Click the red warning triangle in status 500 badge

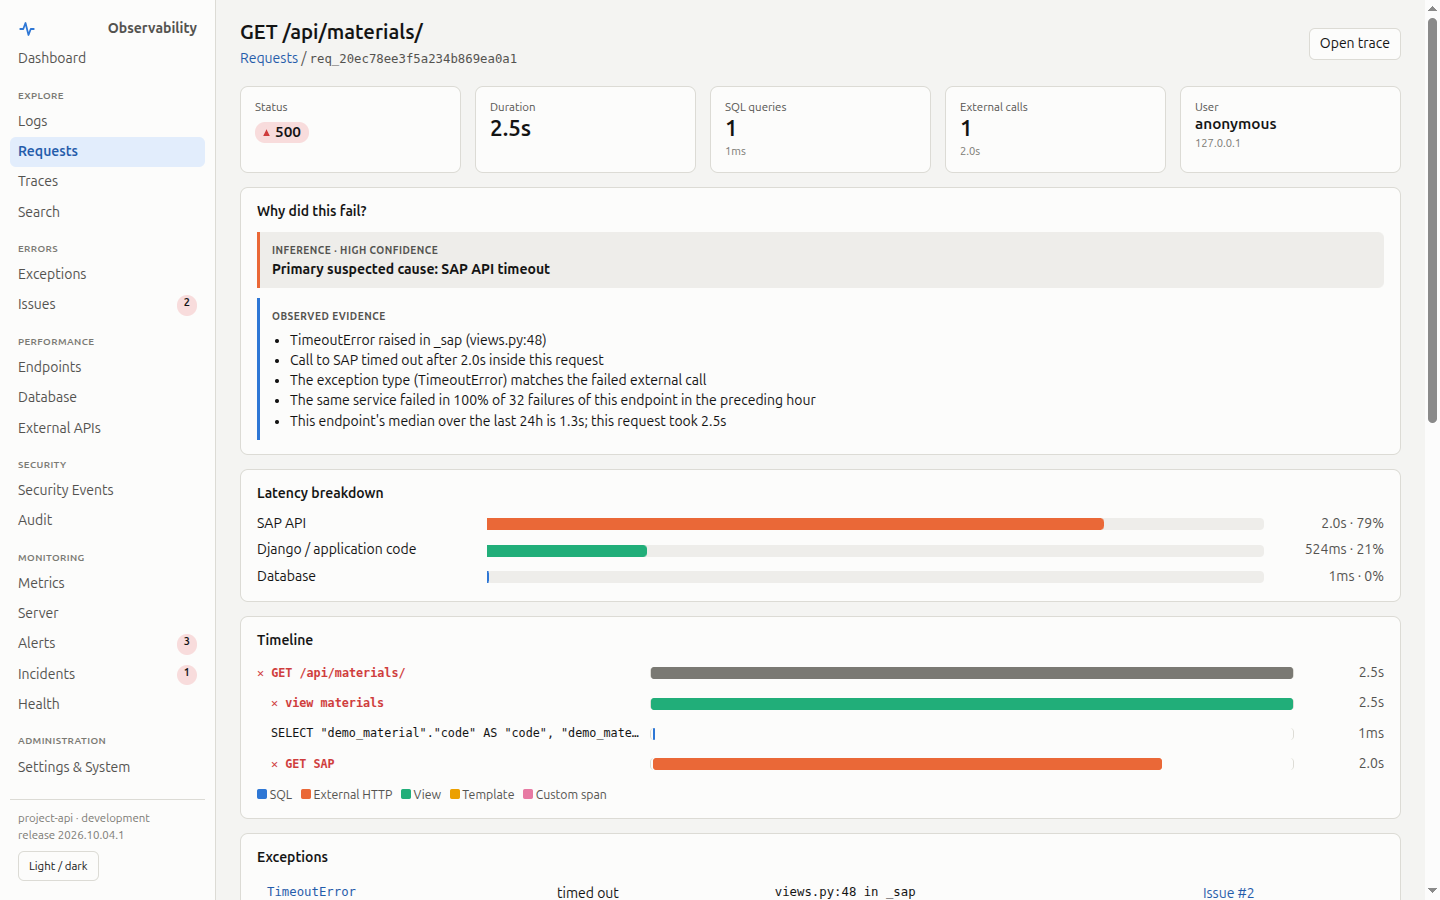tap(266, 133)
